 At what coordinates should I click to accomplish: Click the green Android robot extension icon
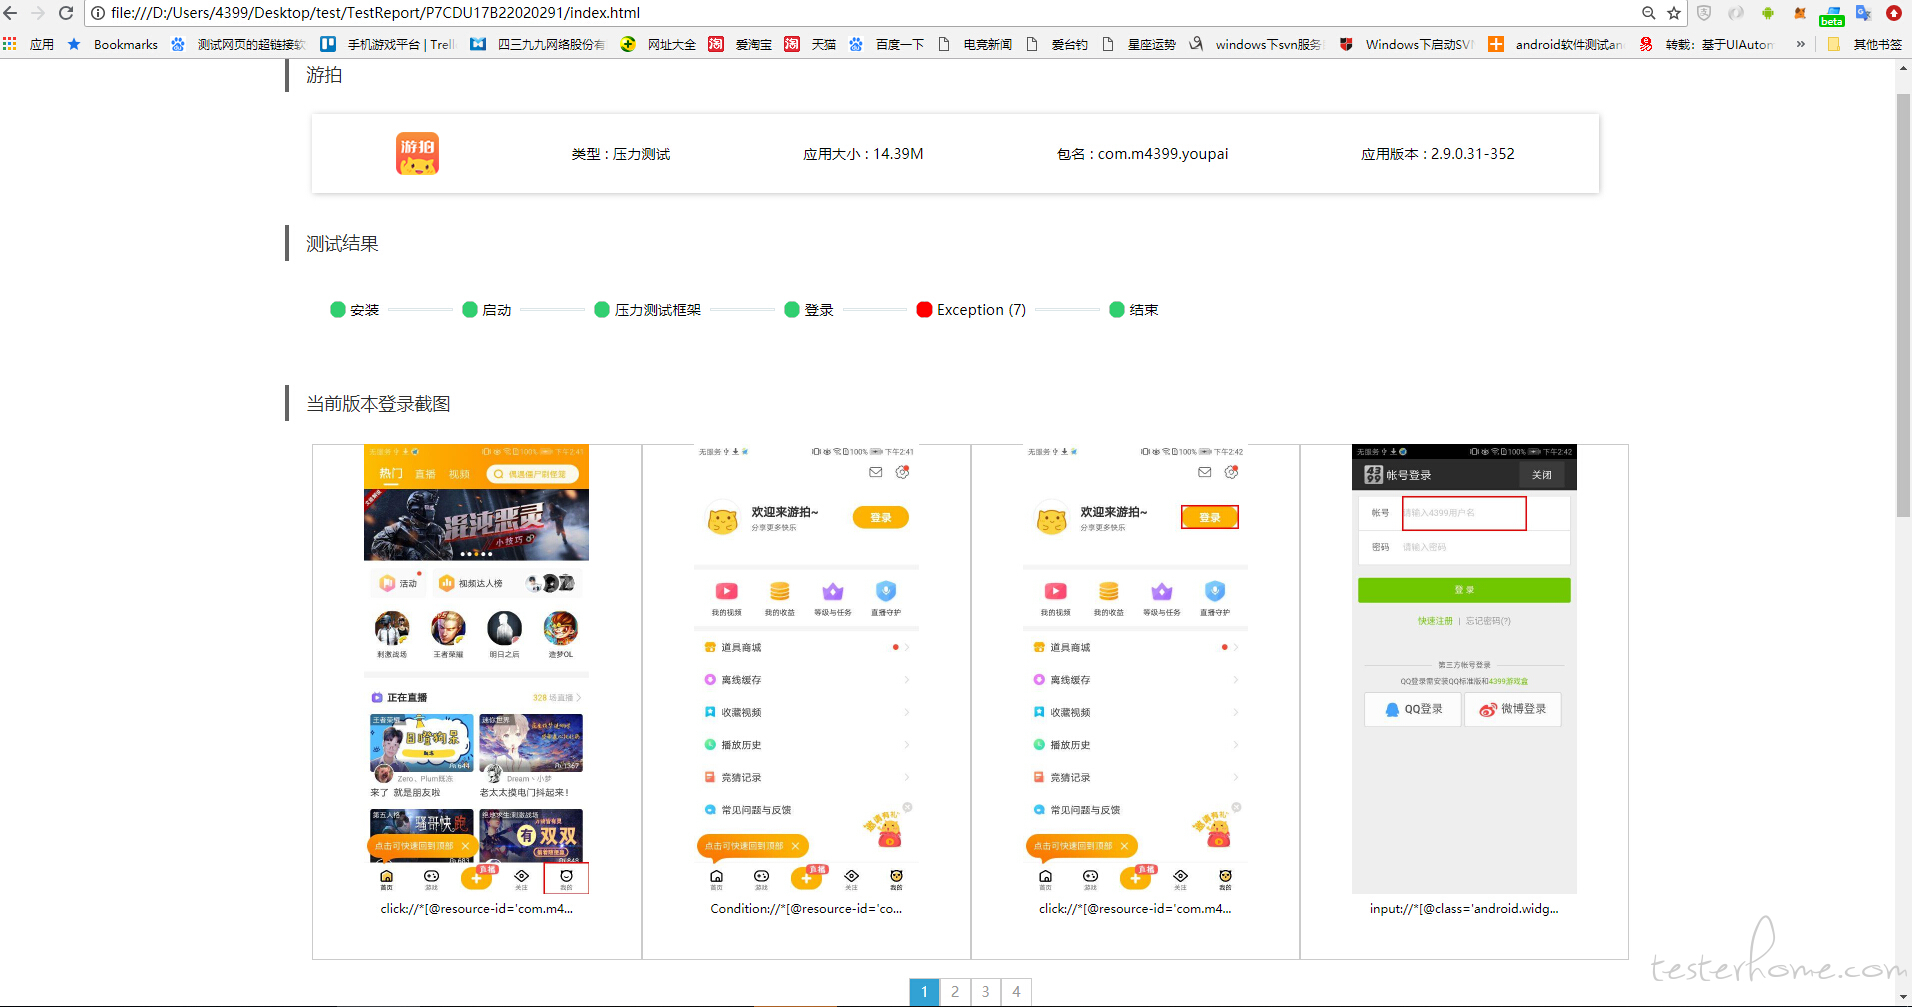click(x=1768, y=13)
